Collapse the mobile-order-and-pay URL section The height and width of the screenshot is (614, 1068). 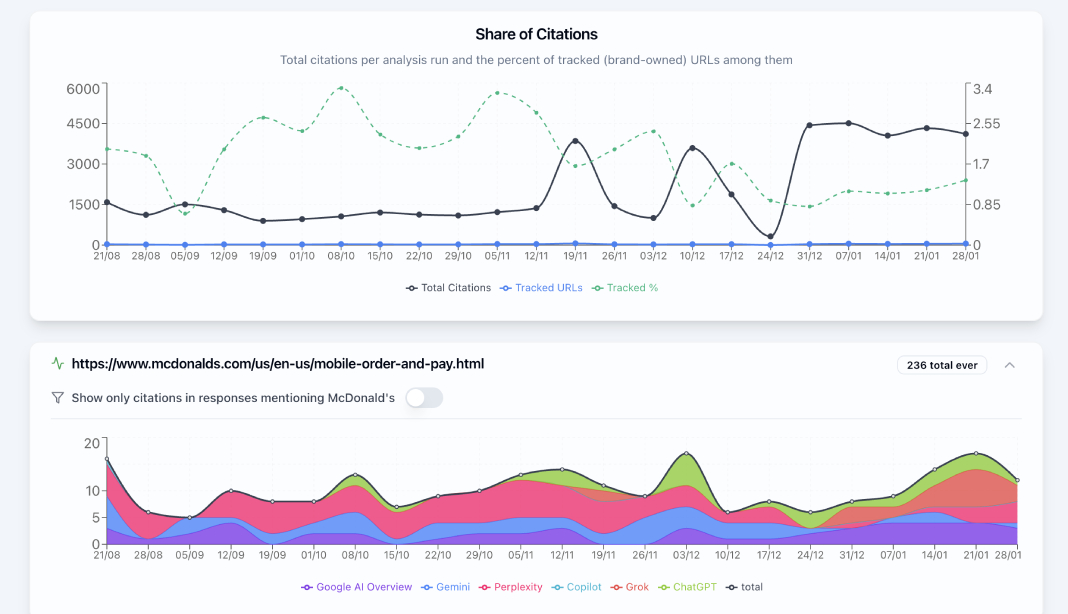(1009, 365)
